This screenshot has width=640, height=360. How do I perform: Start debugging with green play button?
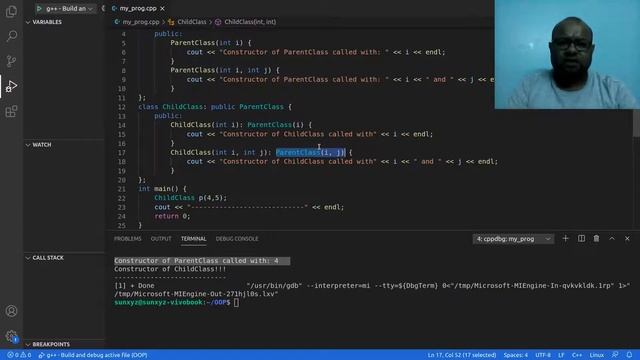(x=39, y=8)
